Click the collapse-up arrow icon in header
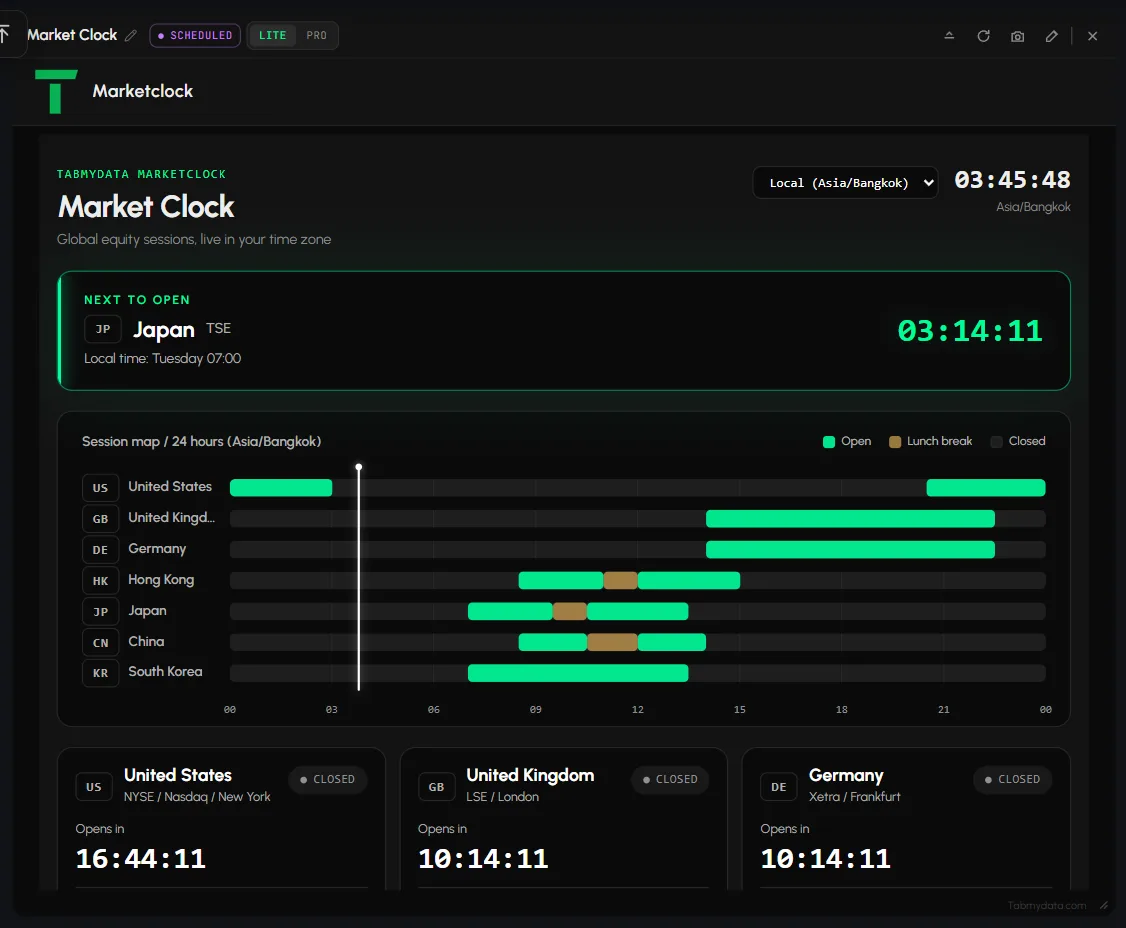This screenshot has height=928, width=1126. (x=949, y=35)
